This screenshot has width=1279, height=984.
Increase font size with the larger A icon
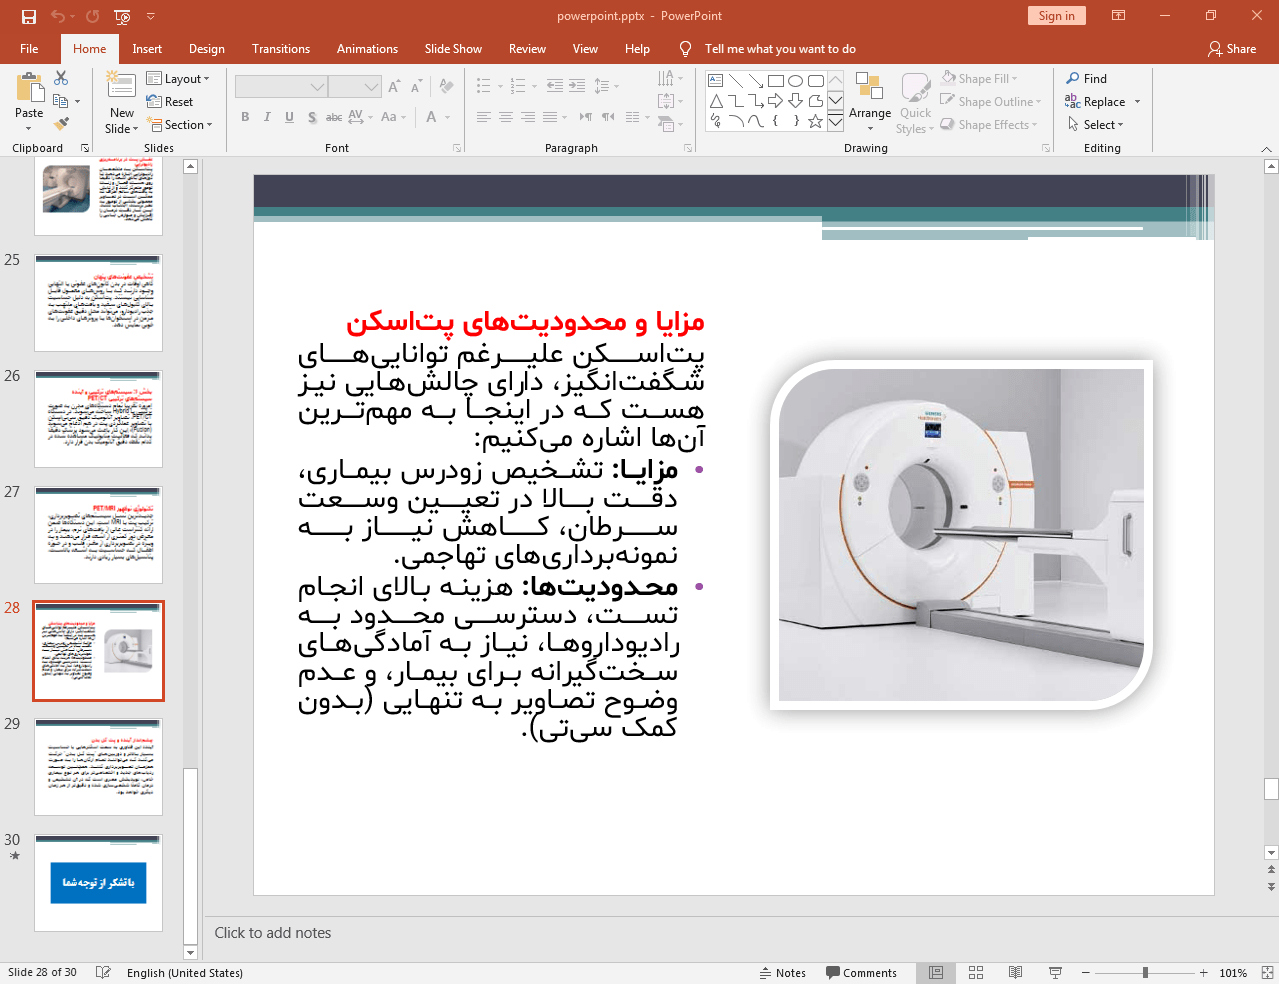[x=394, y=87]
